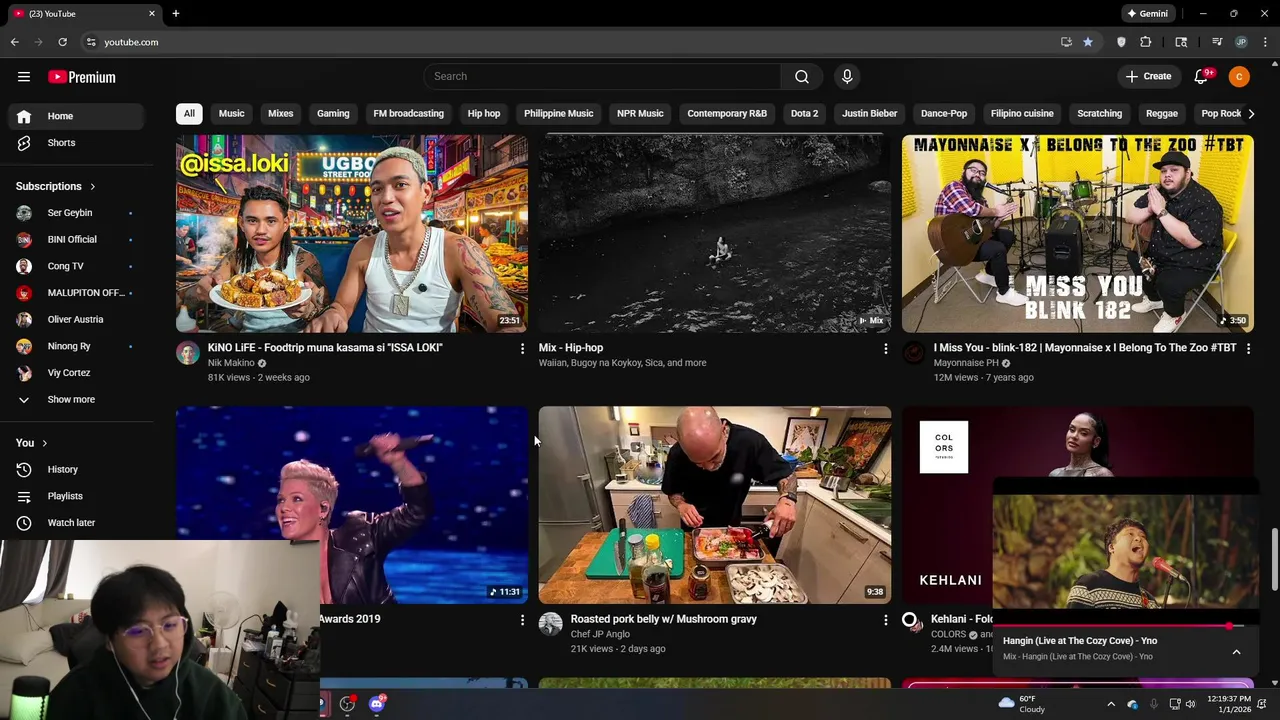Open the notifications bell
Image resolution: width=1280 pixels, height=720 pixels.
[1202, 76]
